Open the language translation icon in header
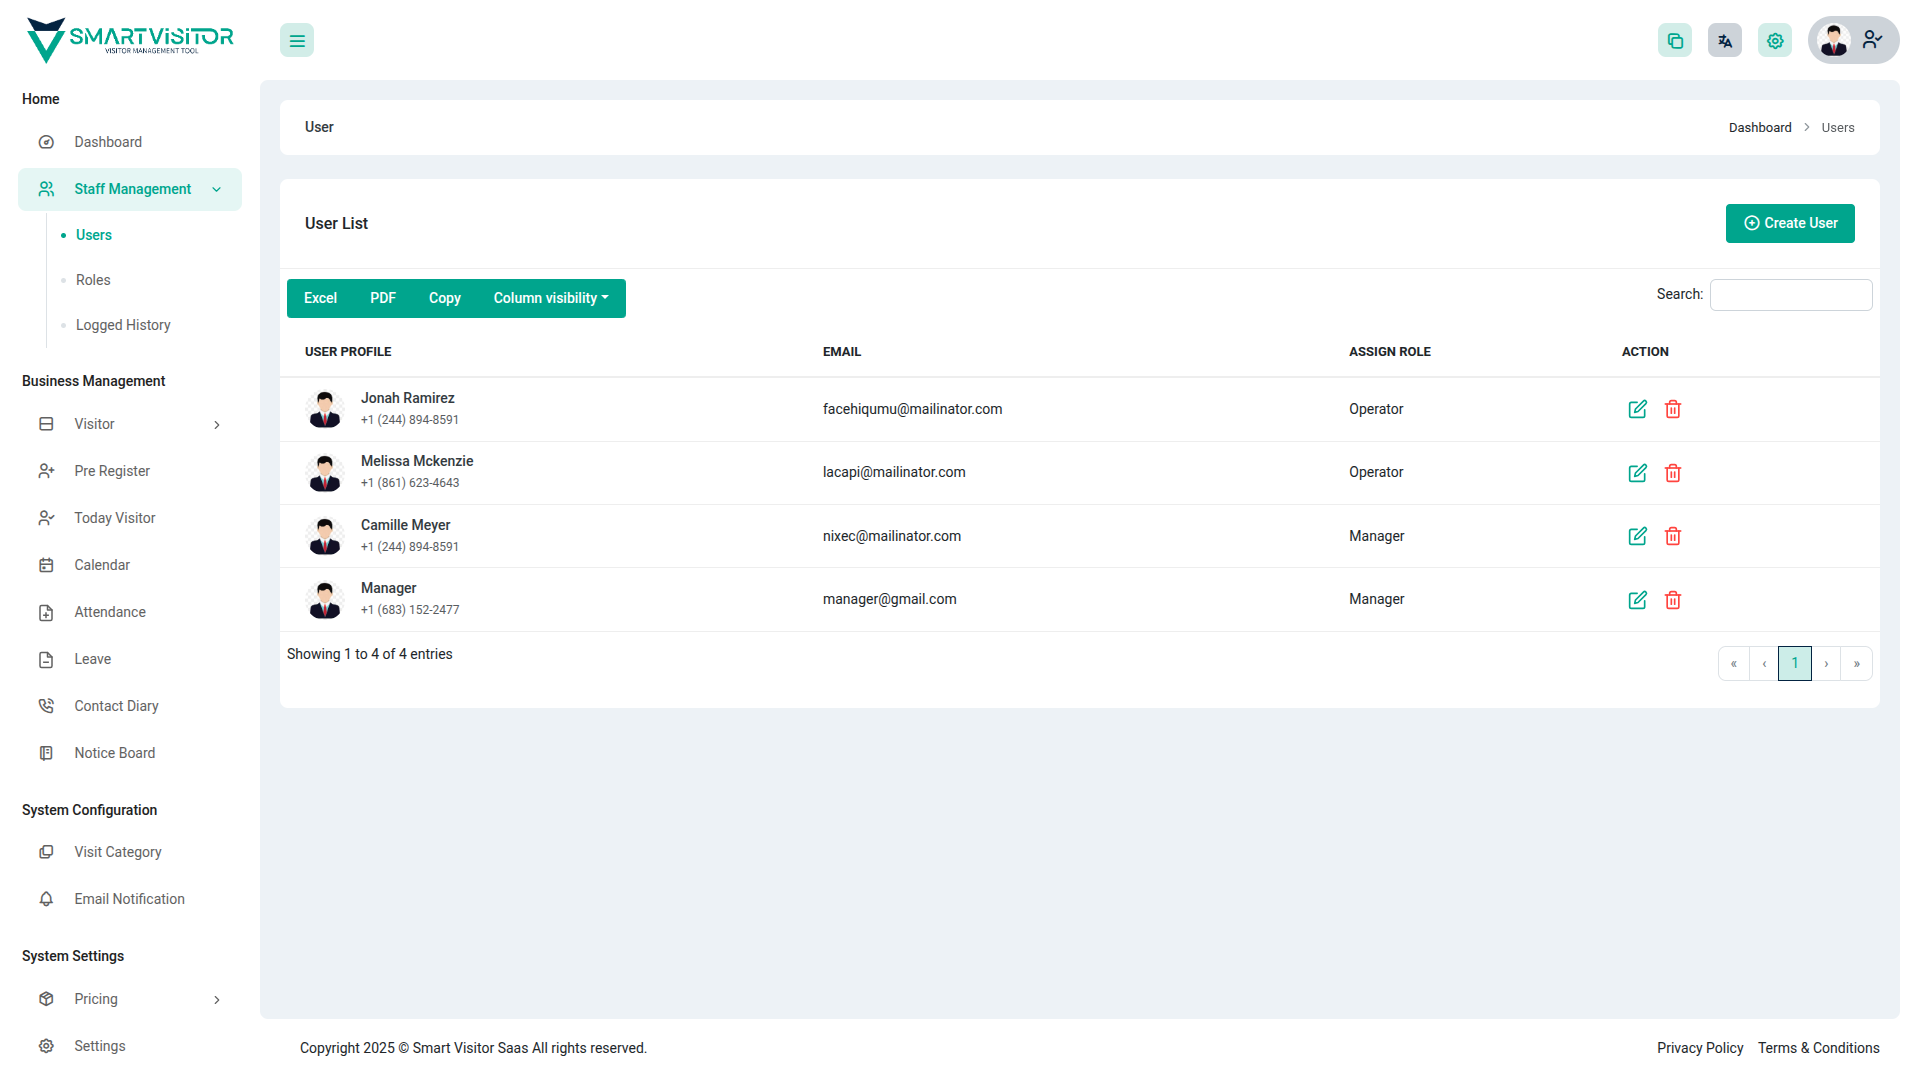 1725,41
